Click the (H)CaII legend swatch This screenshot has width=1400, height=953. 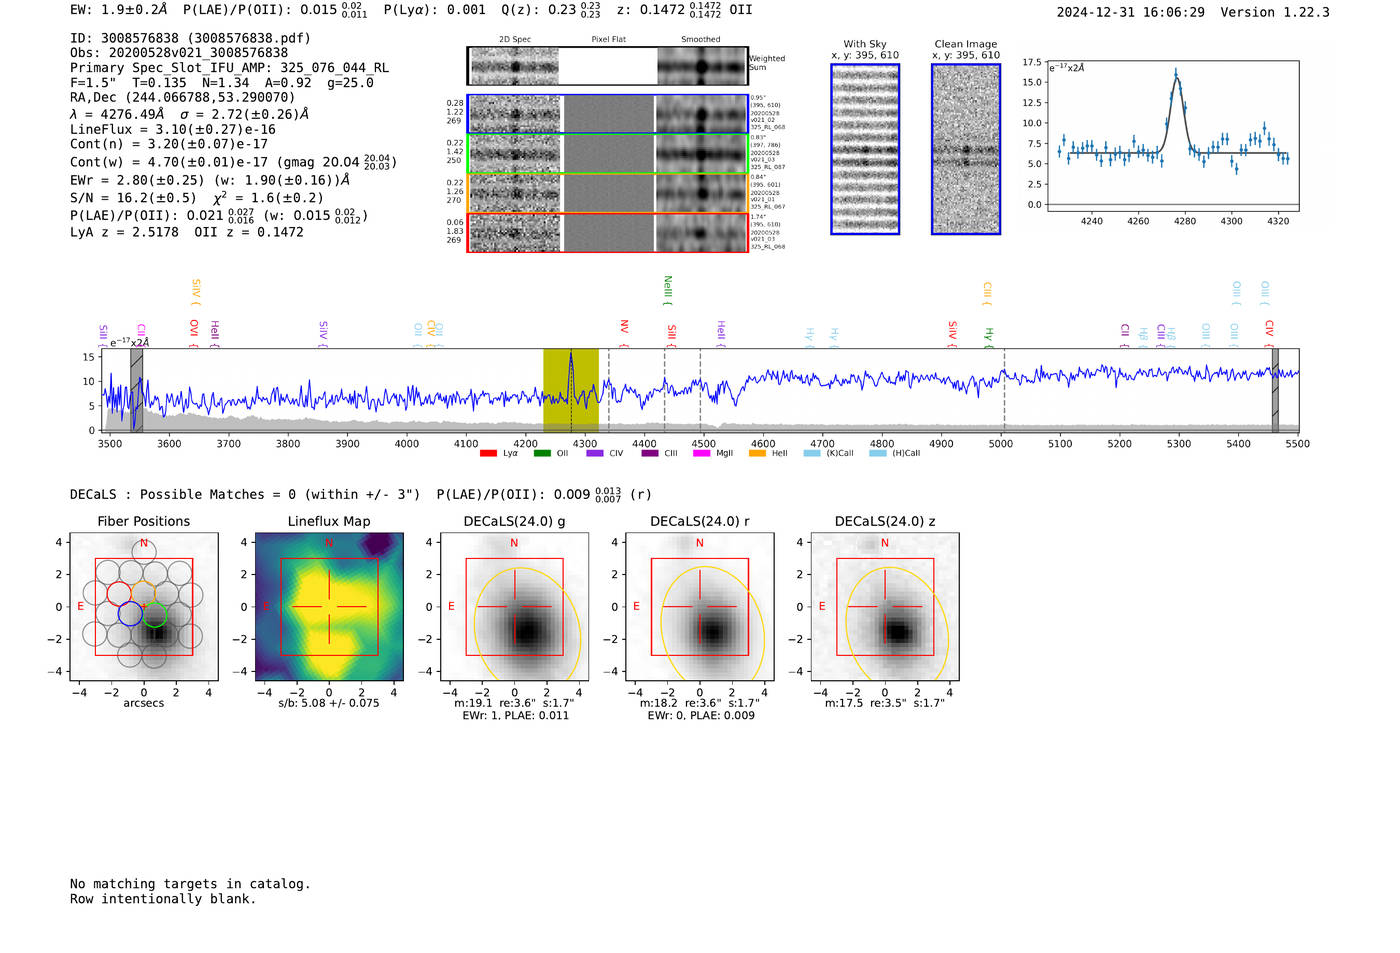point(878,454)
